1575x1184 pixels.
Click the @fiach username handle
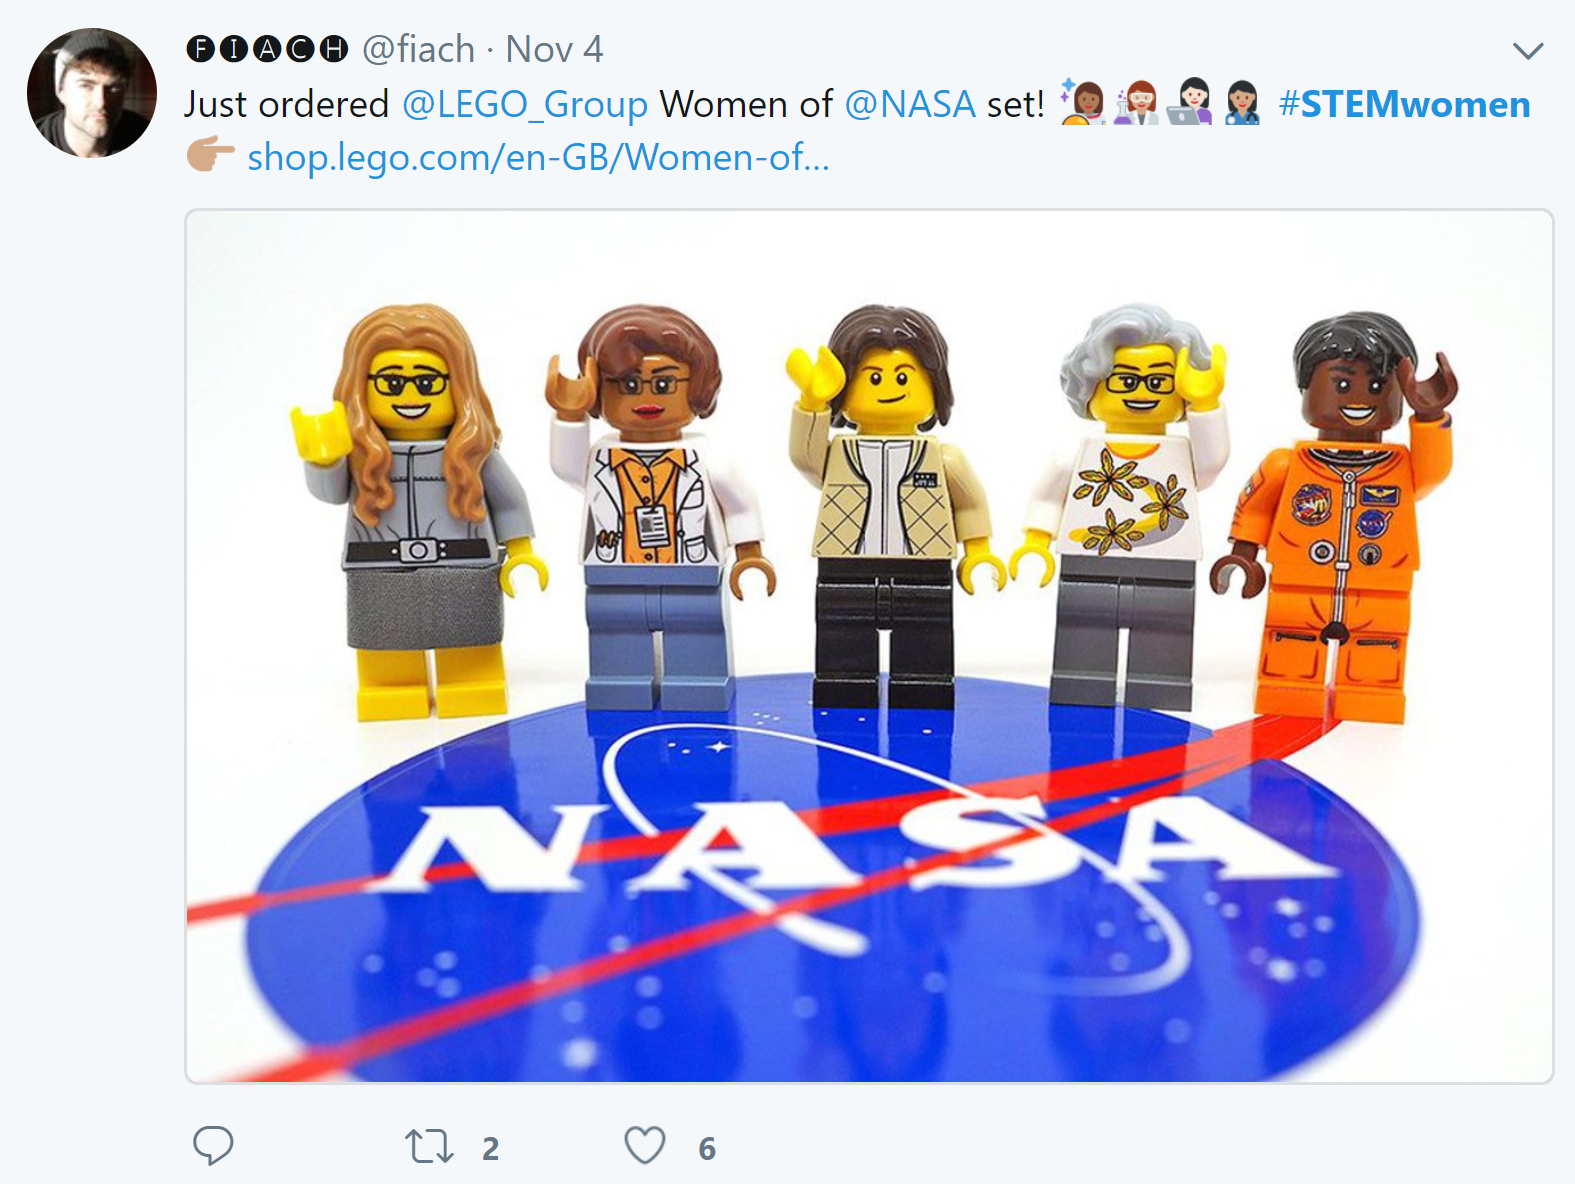click(418, 49)
